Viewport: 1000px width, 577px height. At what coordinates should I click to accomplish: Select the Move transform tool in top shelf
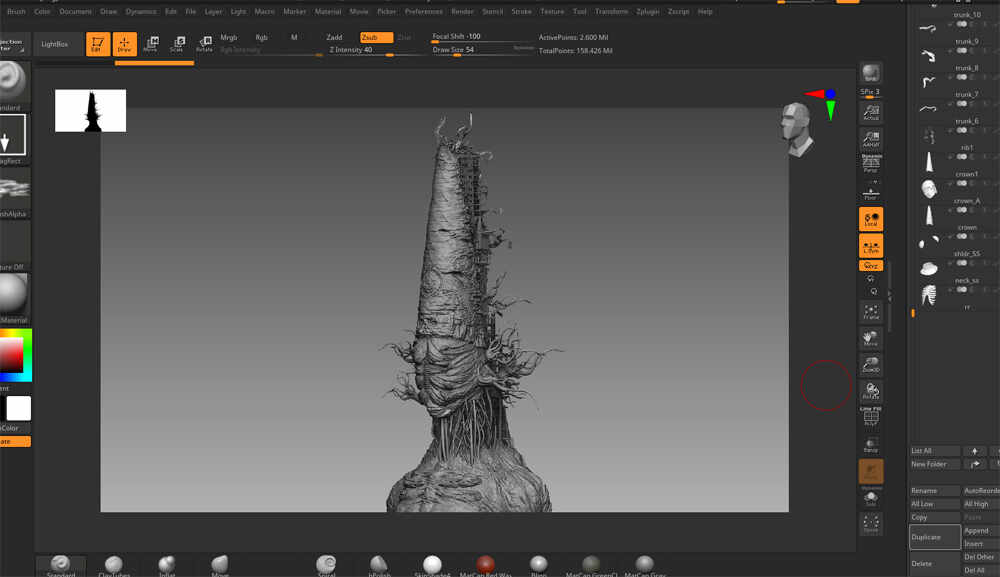[151, 44]
